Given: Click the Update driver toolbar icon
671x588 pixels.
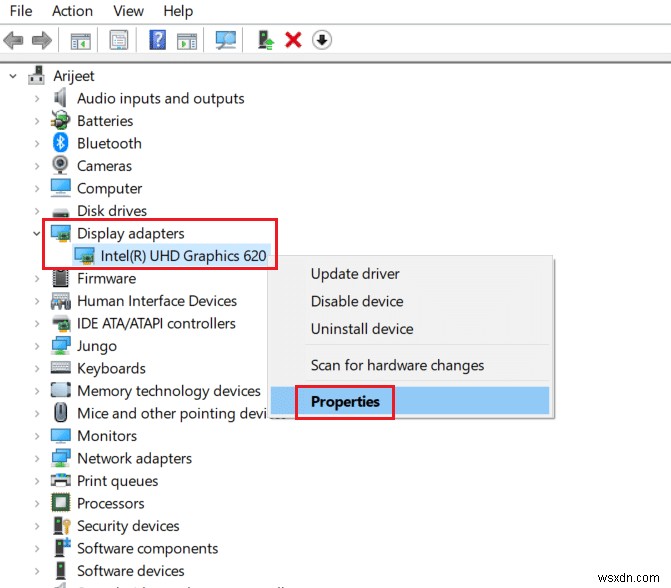Looking at the screenshot, I should (x=265, y=40).
